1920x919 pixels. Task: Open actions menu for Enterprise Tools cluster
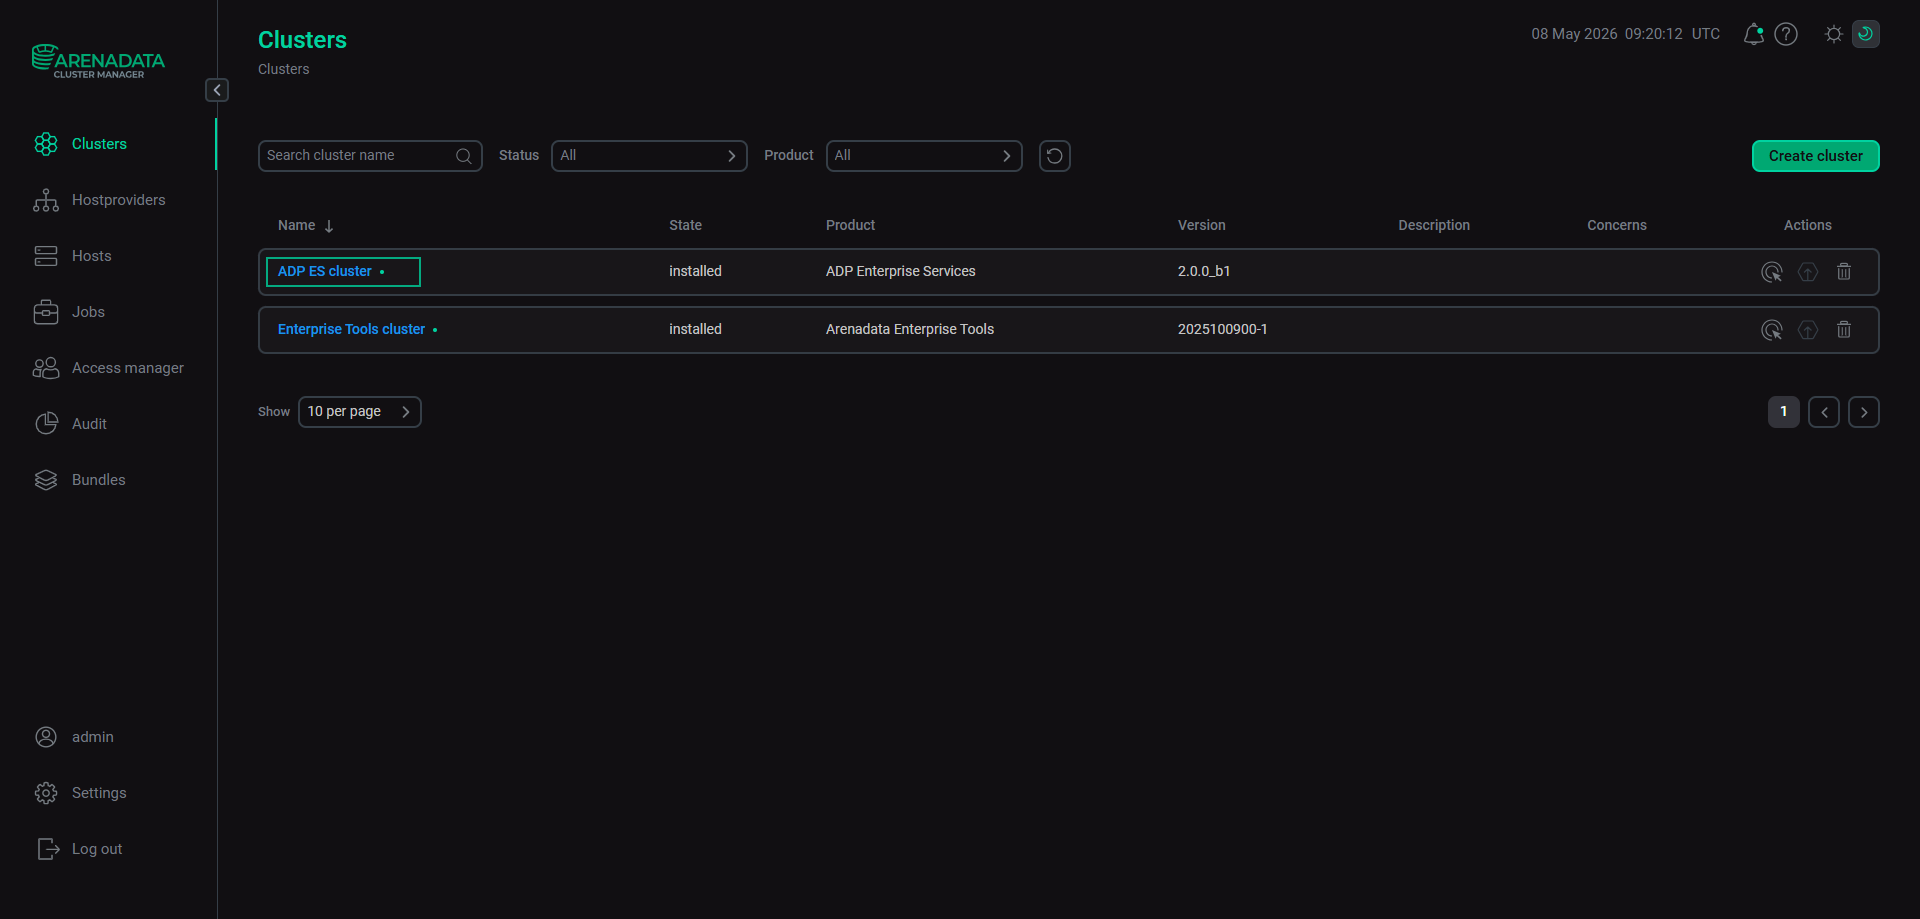(x=1772, y=330)
